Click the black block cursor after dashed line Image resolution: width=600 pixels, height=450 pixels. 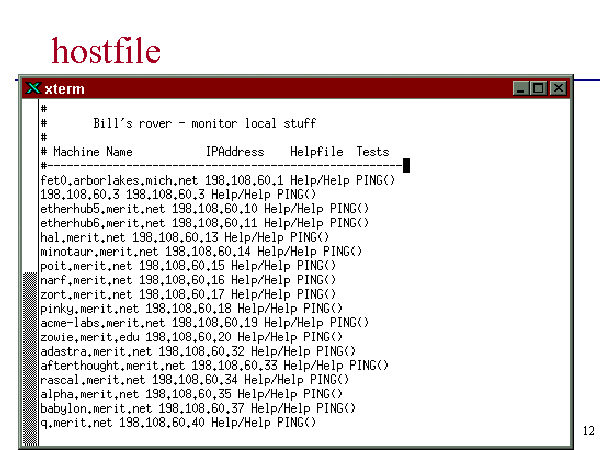coord(407,166)
